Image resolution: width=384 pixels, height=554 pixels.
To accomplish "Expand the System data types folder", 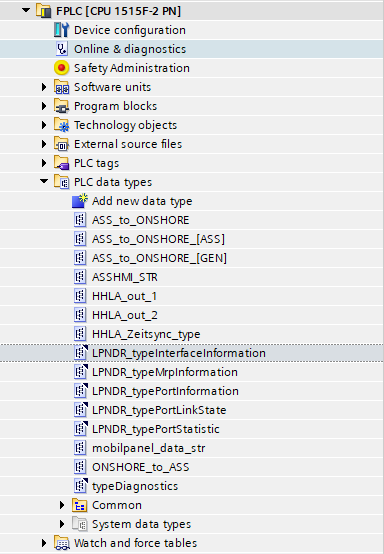I will [62, 524].
